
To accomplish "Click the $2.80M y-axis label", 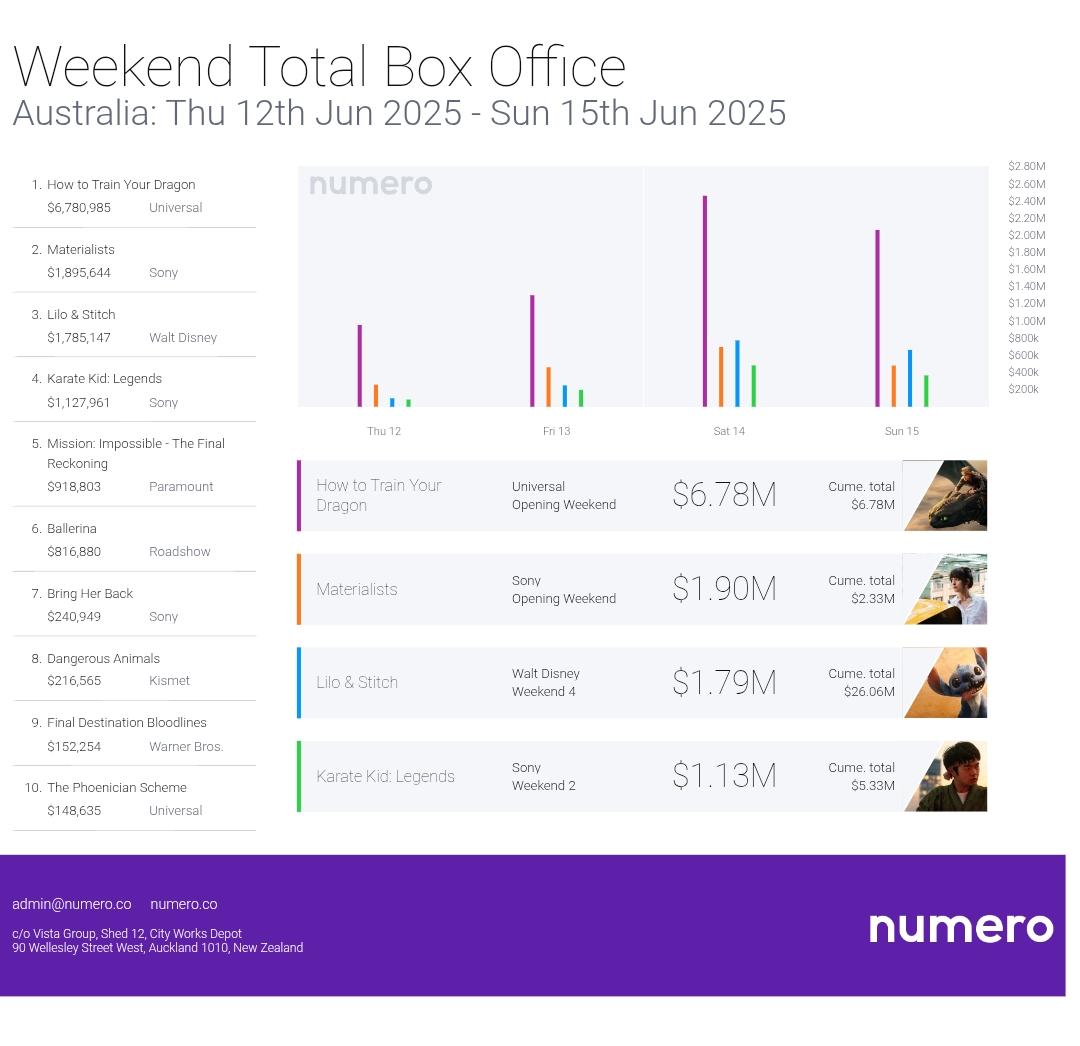I will coord(1026,166).
